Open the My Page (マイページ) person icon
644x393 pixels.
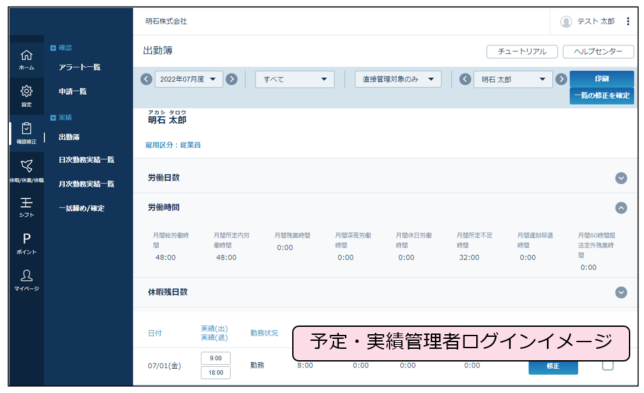point(26,280)
